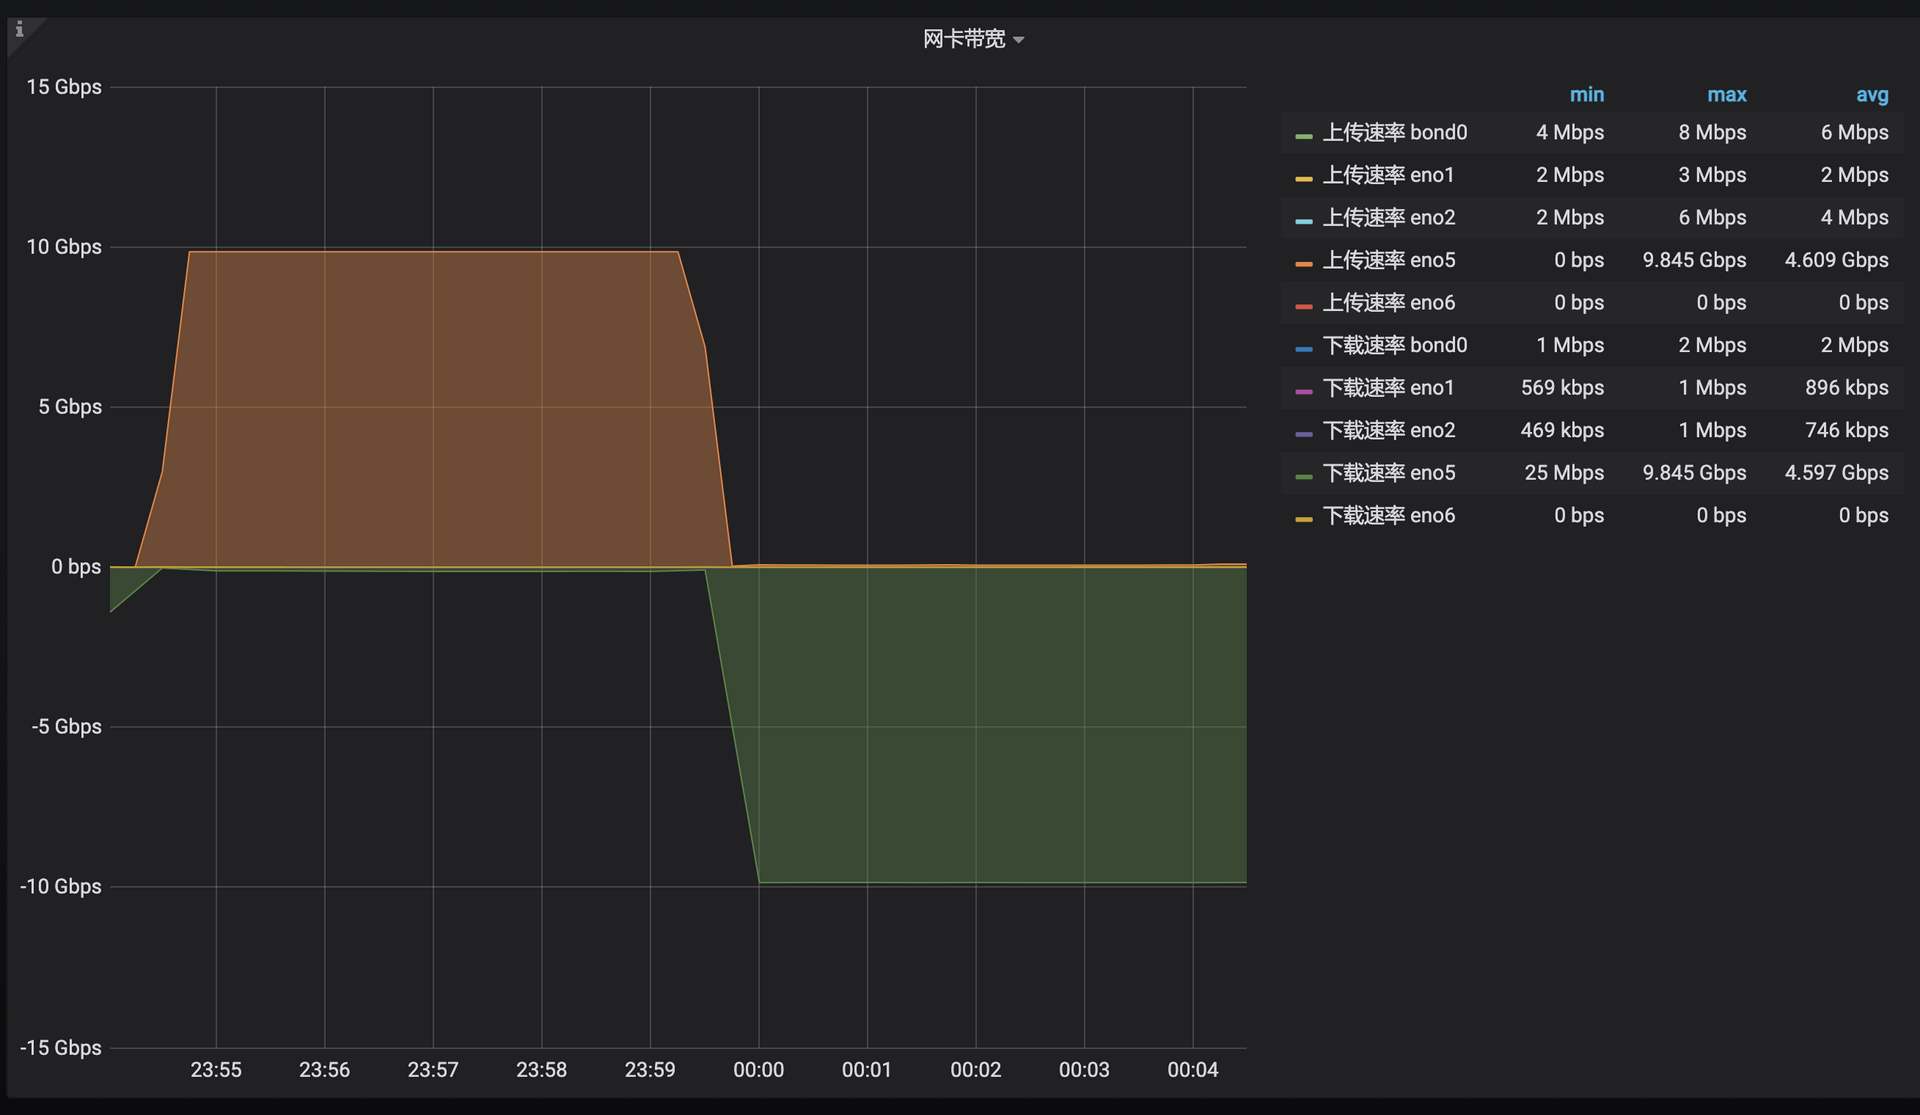Sort the legend by the avg column header

coord(1872,95)
